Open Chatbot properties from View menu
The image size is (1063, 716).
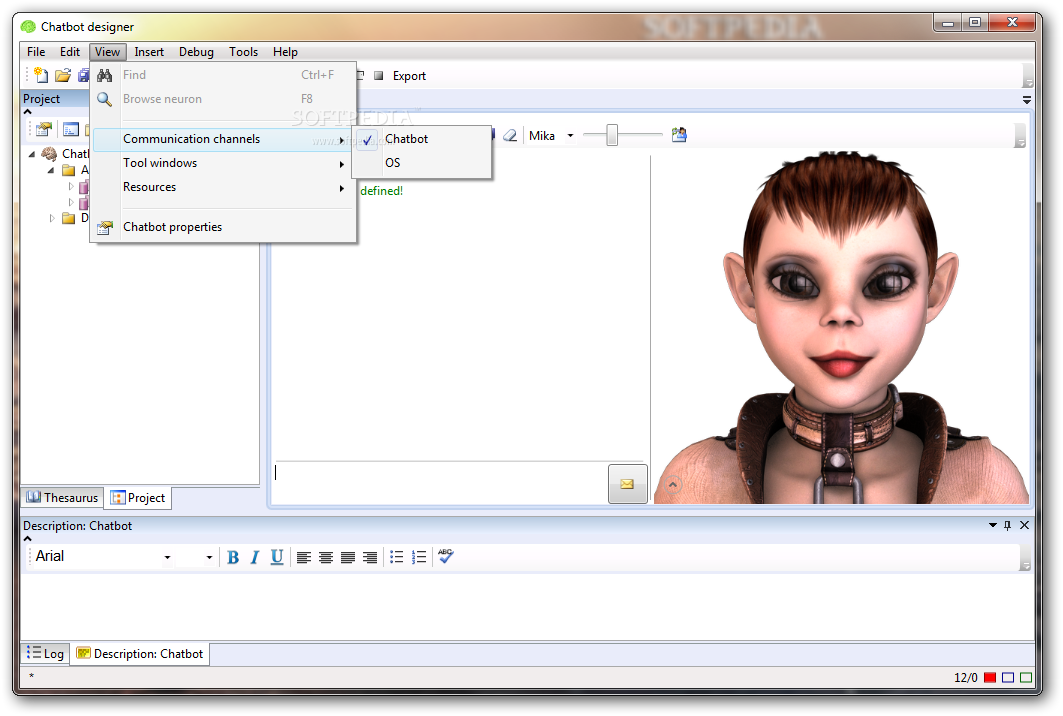(x=222, y=227)
